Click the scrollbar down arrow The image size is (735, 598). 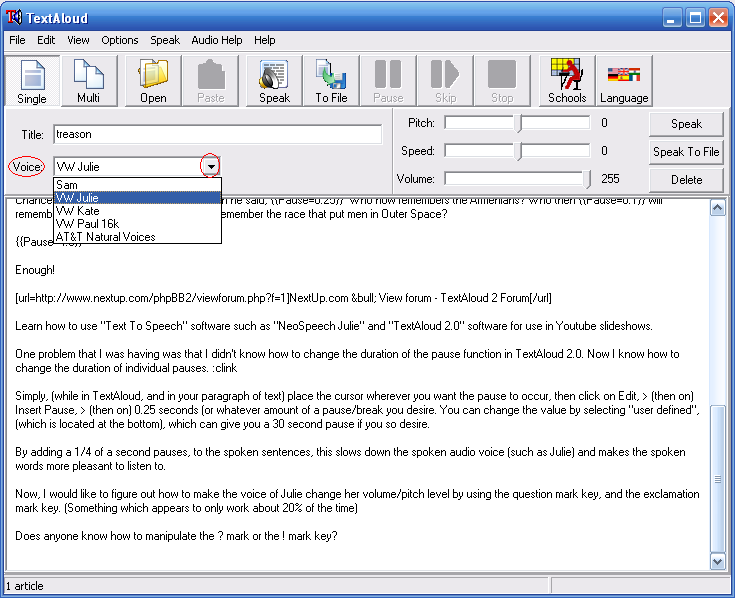click(x=718, y=561)
